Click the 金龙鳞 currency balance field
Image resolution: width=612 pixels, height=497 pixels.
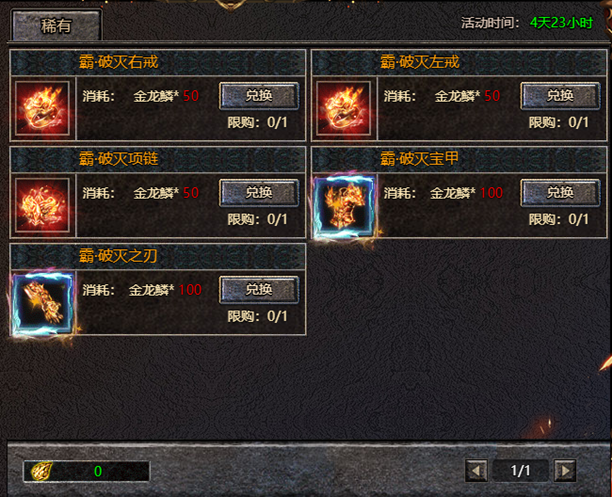coord(87,471)
